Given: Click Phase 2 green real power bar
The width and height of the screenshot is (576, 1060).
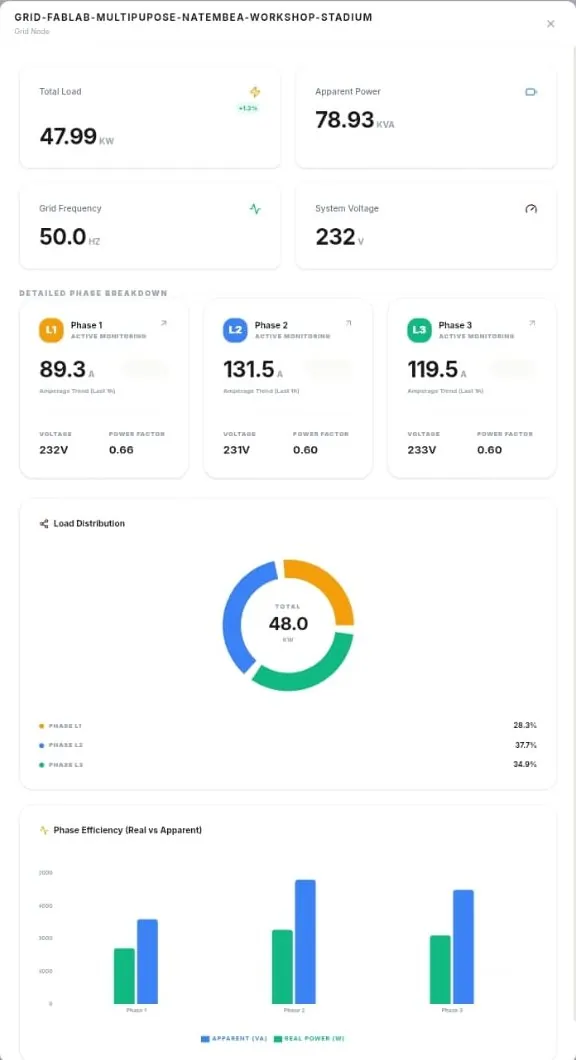Looking at the screenshot, I should [x=282, y=967].
